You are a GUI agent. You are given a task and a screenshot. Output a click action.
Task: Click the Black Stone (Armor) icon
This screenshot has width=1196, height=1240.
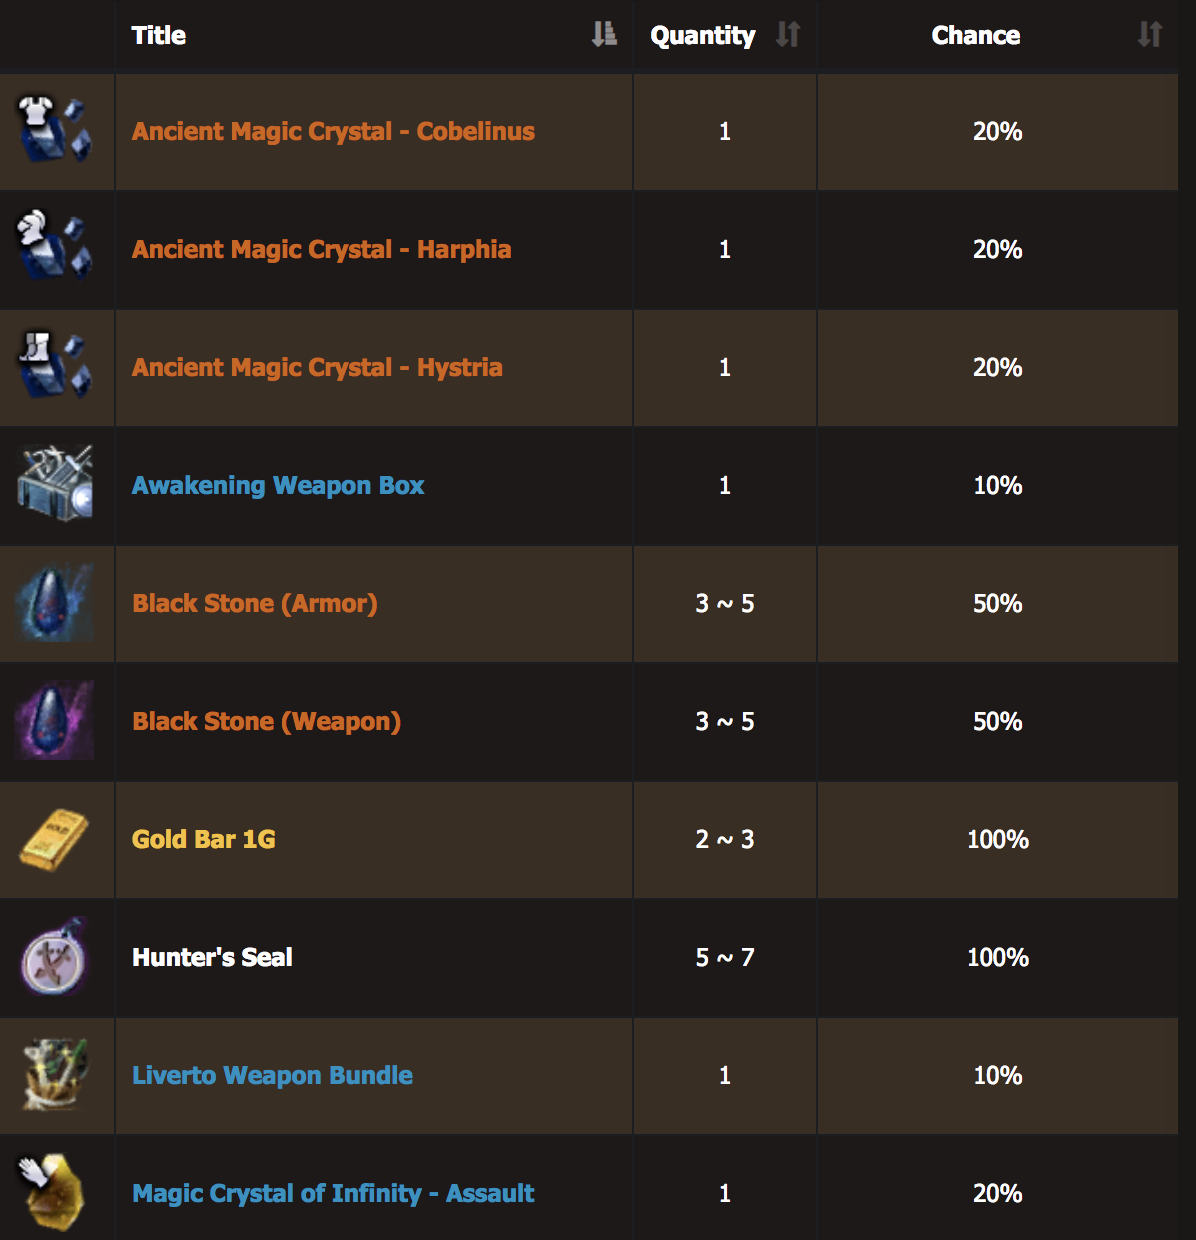pyautogui.click(x=55, y=602)
